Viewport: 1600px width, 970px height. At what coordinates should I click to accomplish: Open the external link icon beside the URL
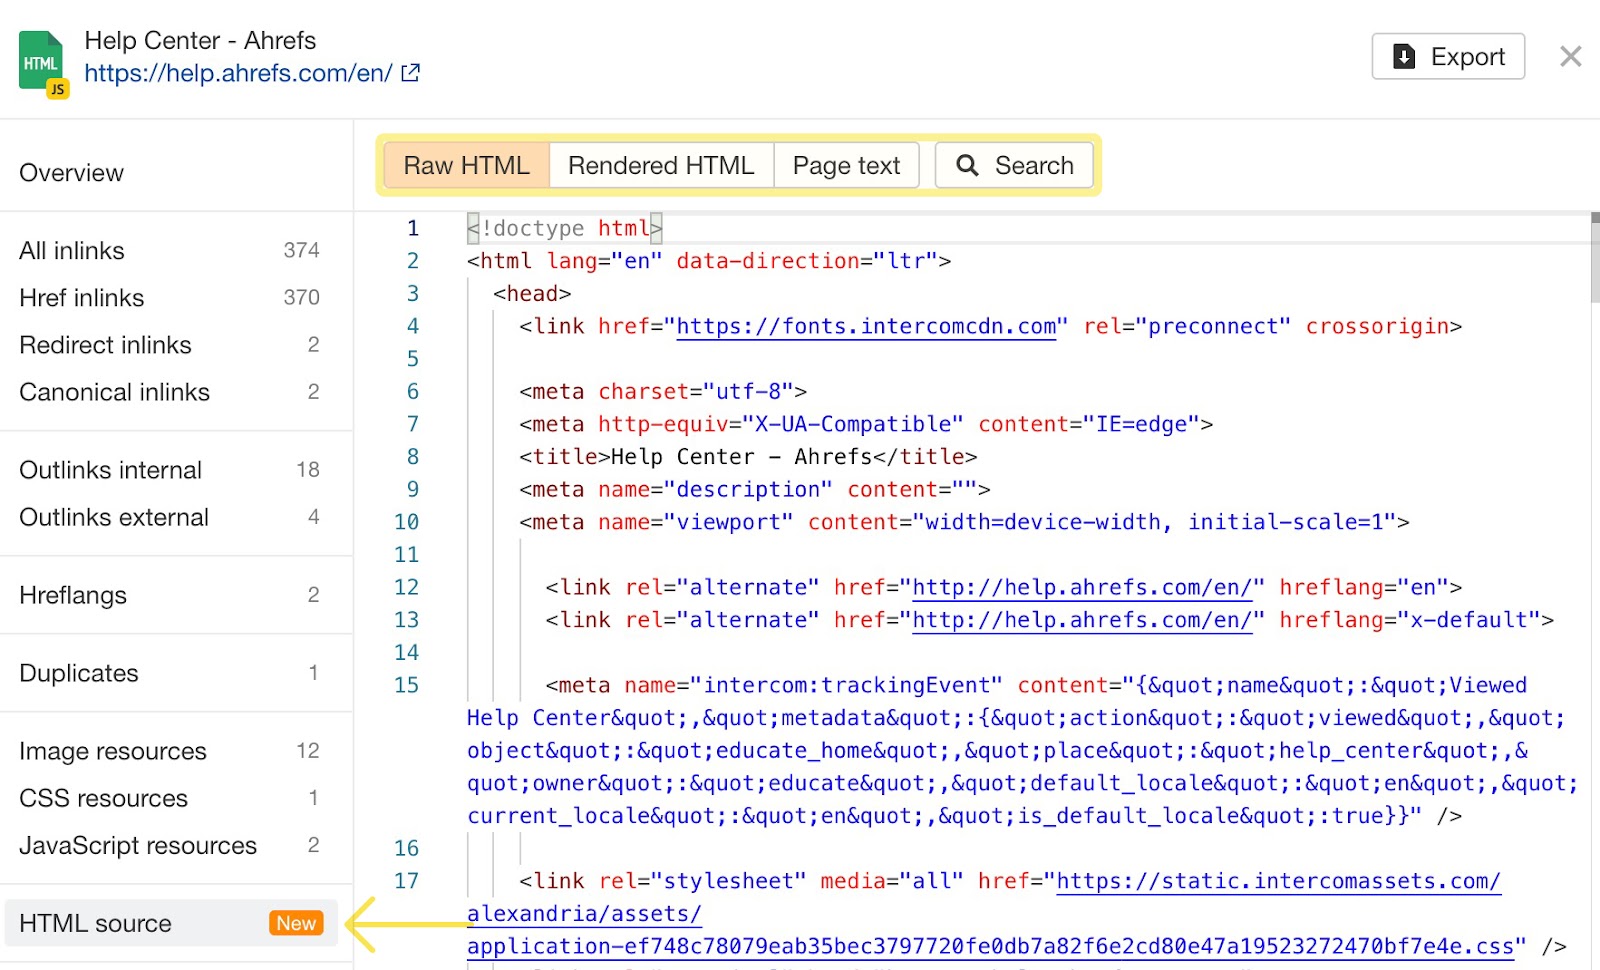[x=411, y=73]
